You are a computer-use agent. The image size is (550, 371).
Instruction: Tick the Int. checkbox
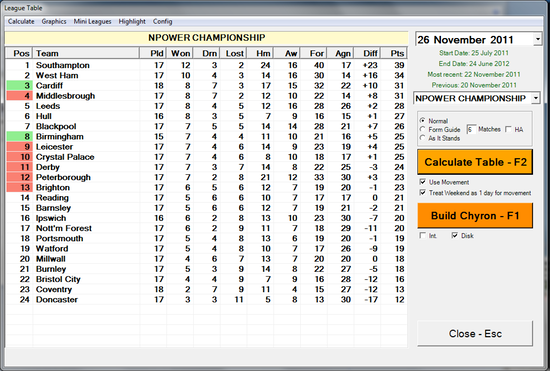(x=423, y=236)
